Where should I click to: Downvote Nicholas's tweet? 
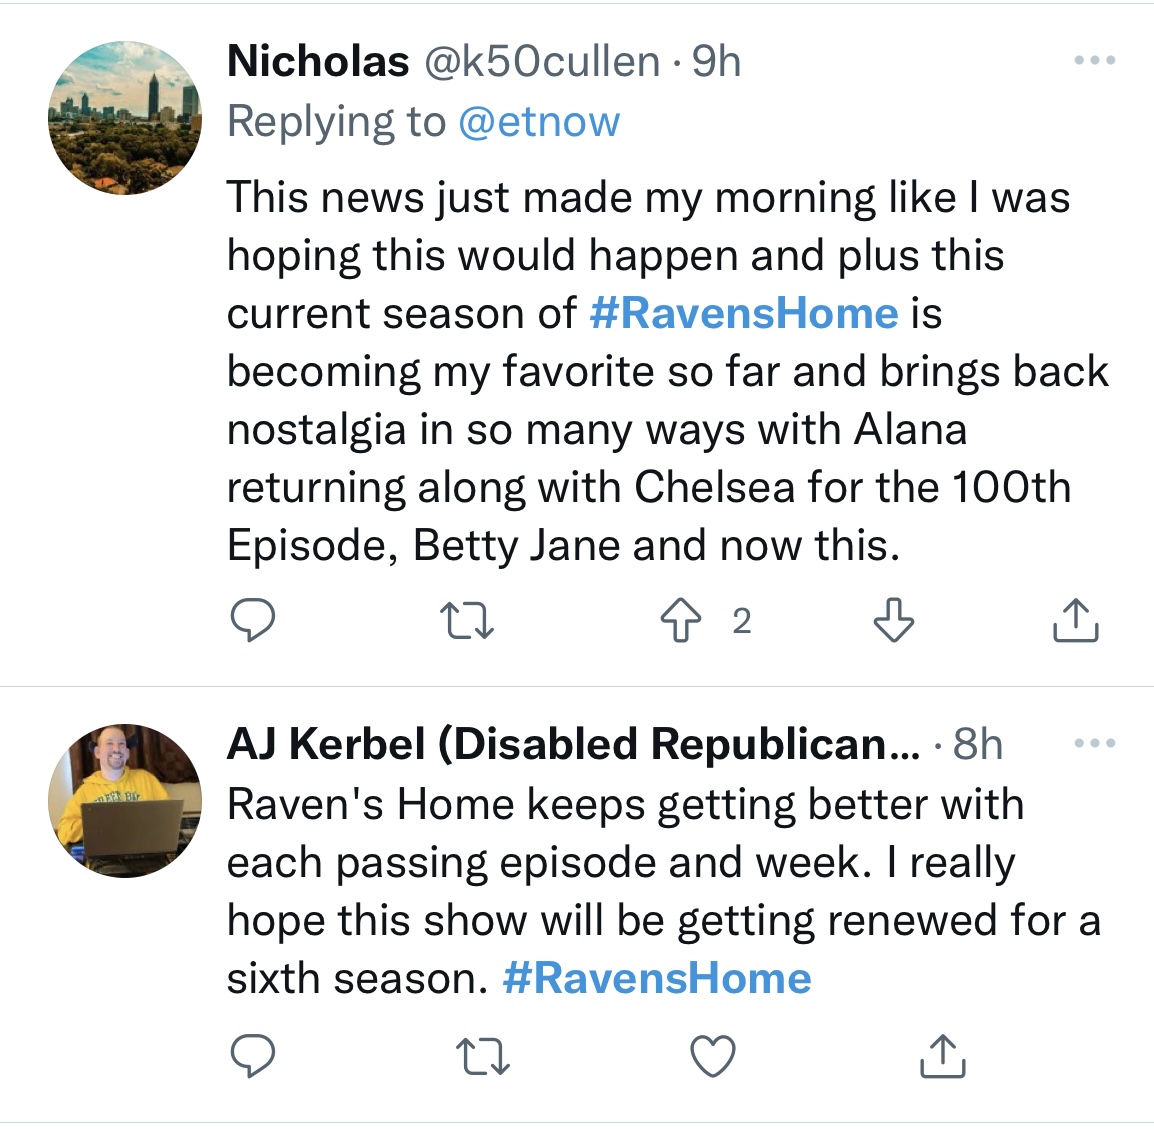pyautogui.click(x=893, y=621)
